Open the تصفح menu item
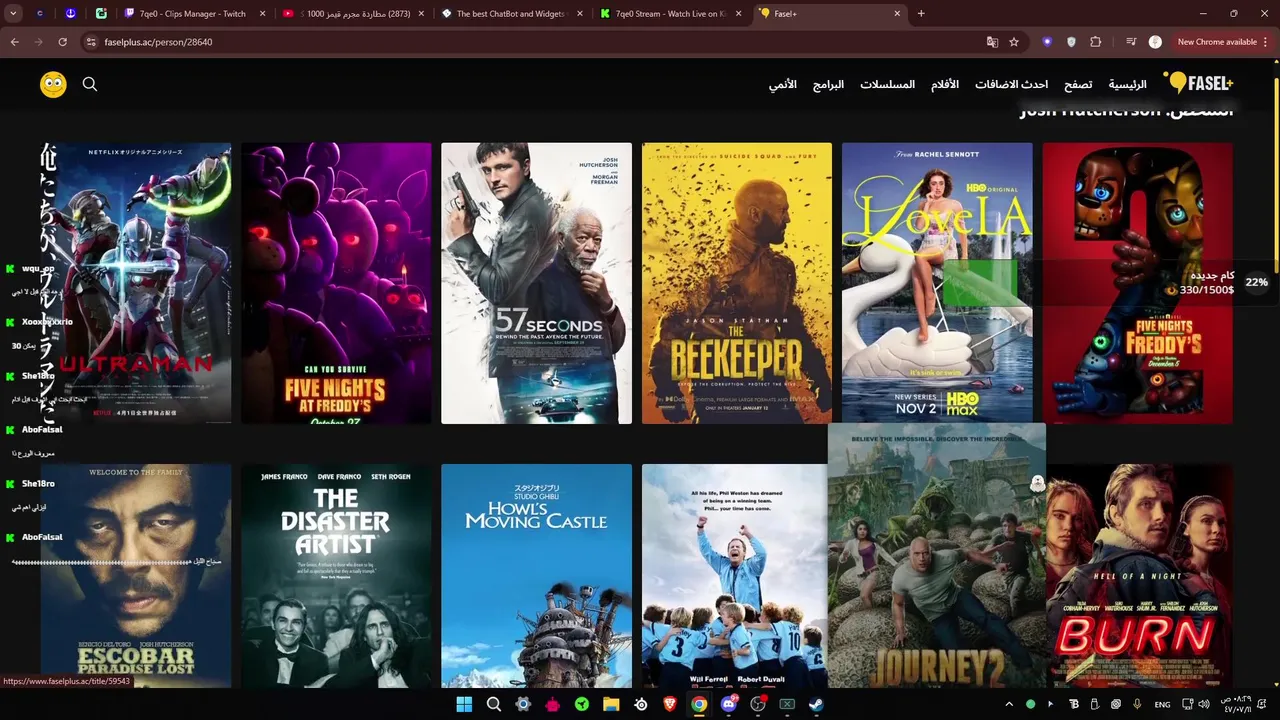 (x=1078, y=85)
